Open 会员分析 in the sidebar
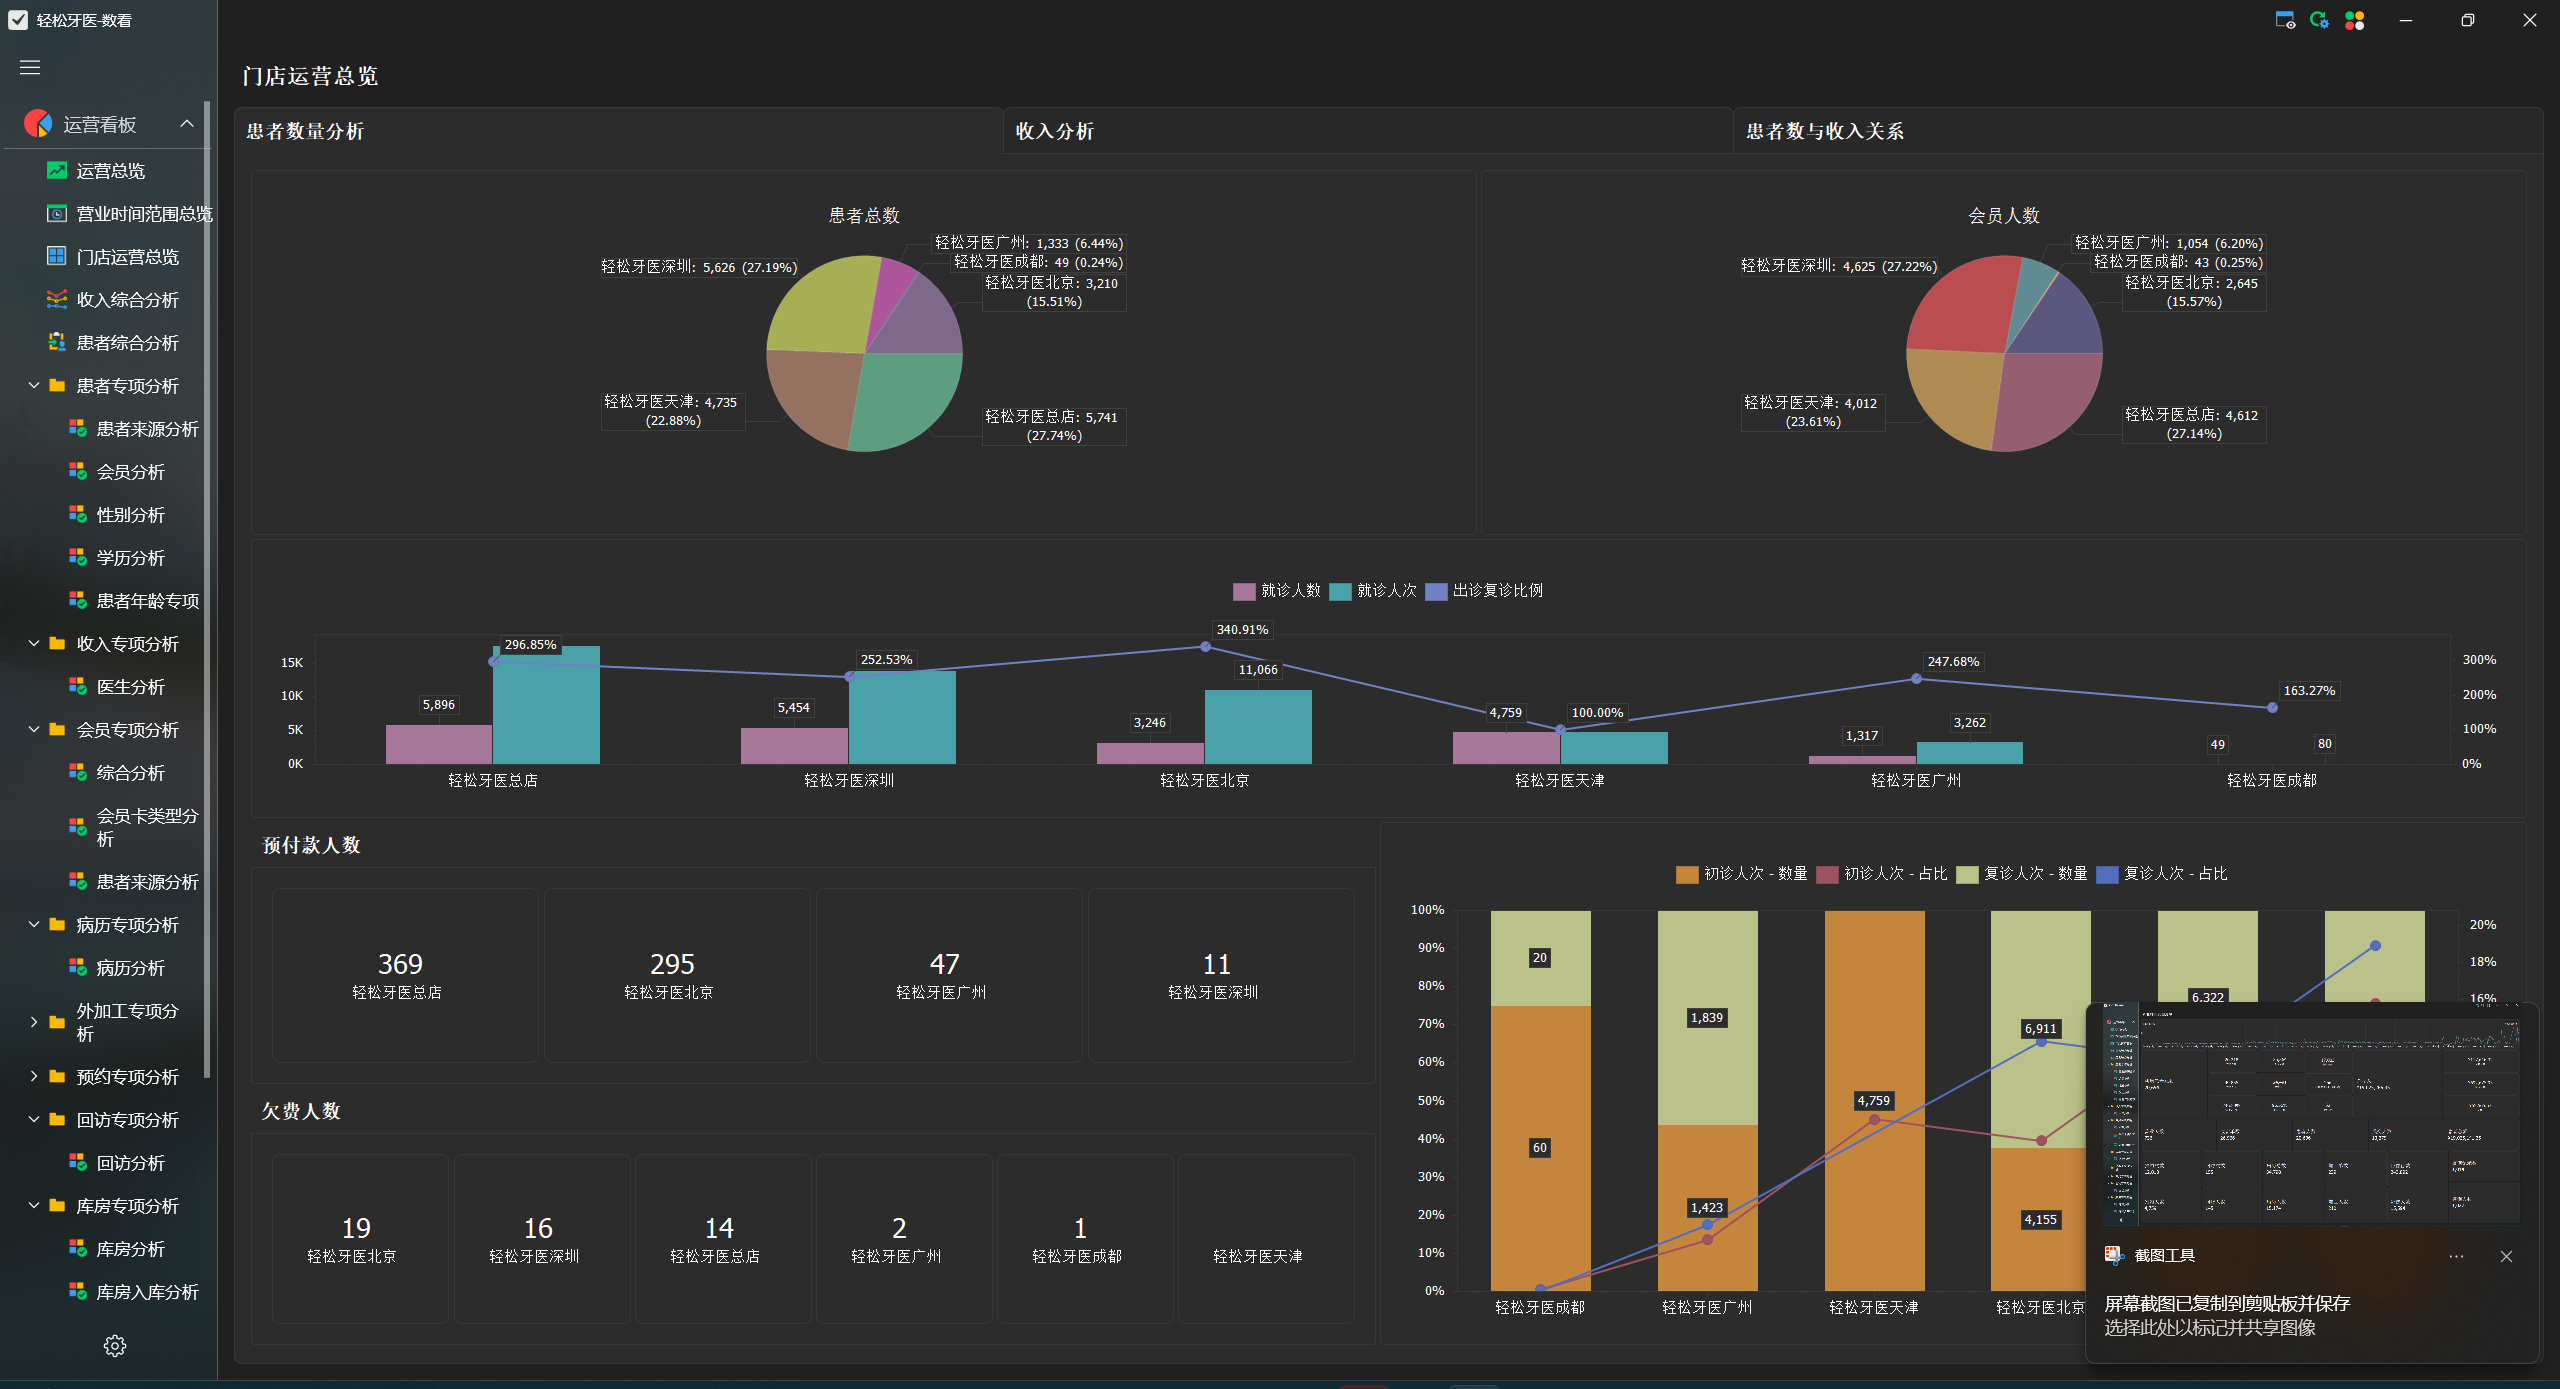Image resolution: width=2560 pixels, height=1389 pixels. point(130,472)
